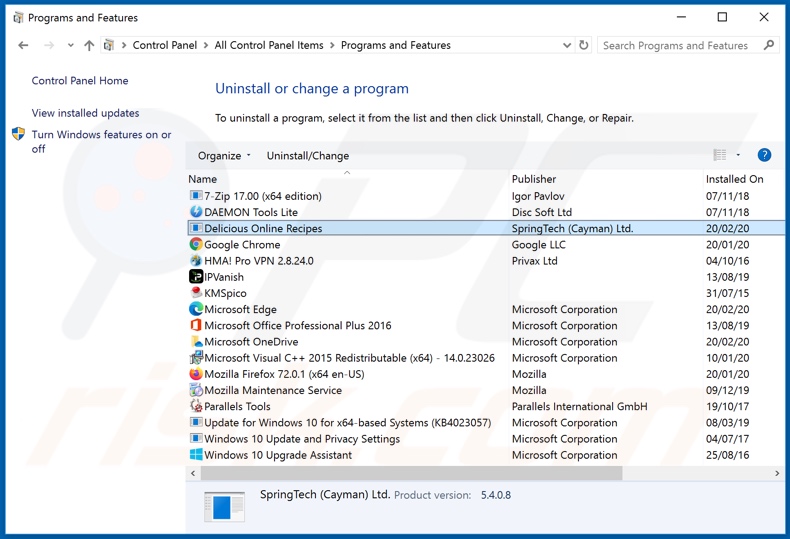Select the KMSpico program name
This screenshot has width=790, height=539.
[x=225, y=293]
